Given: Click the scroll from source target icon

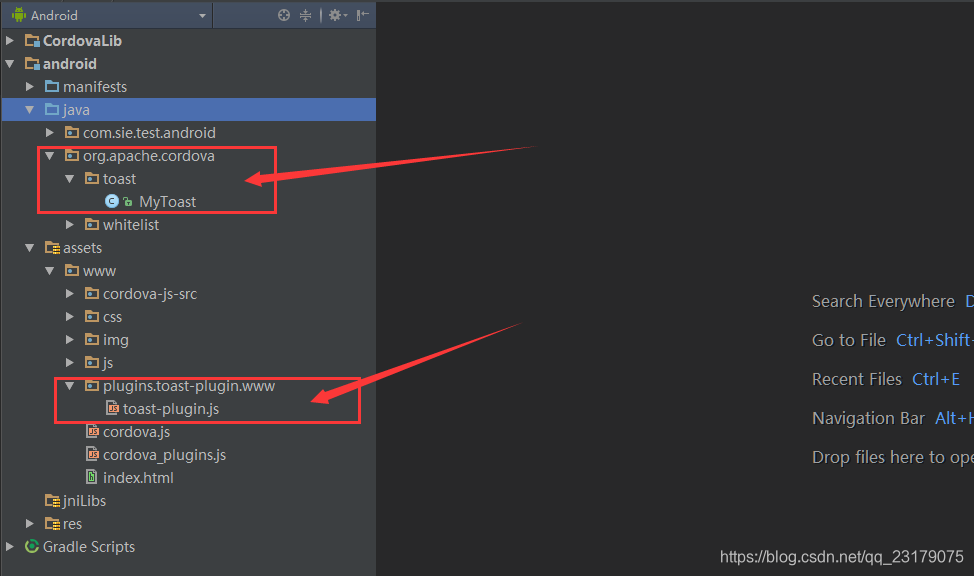Looking at the screenshot, I should click(284, 16).
